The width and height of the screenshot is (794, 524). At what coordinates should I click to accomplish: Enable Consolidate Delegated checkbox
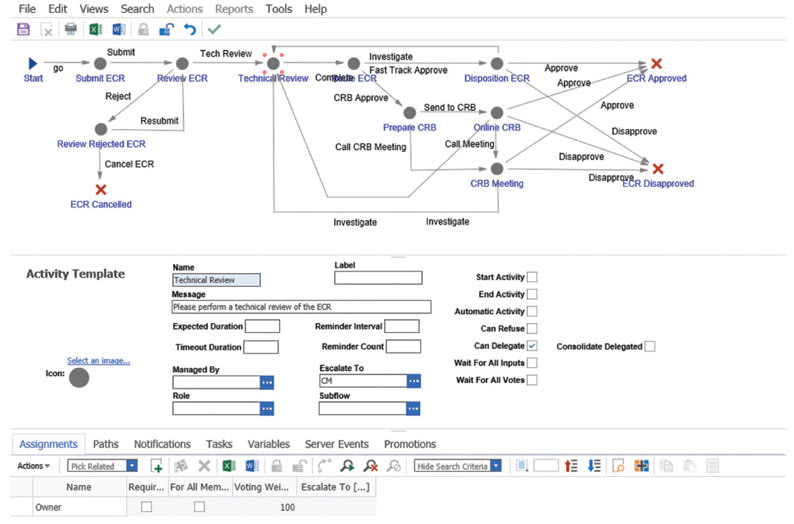(x=650, y=346)
